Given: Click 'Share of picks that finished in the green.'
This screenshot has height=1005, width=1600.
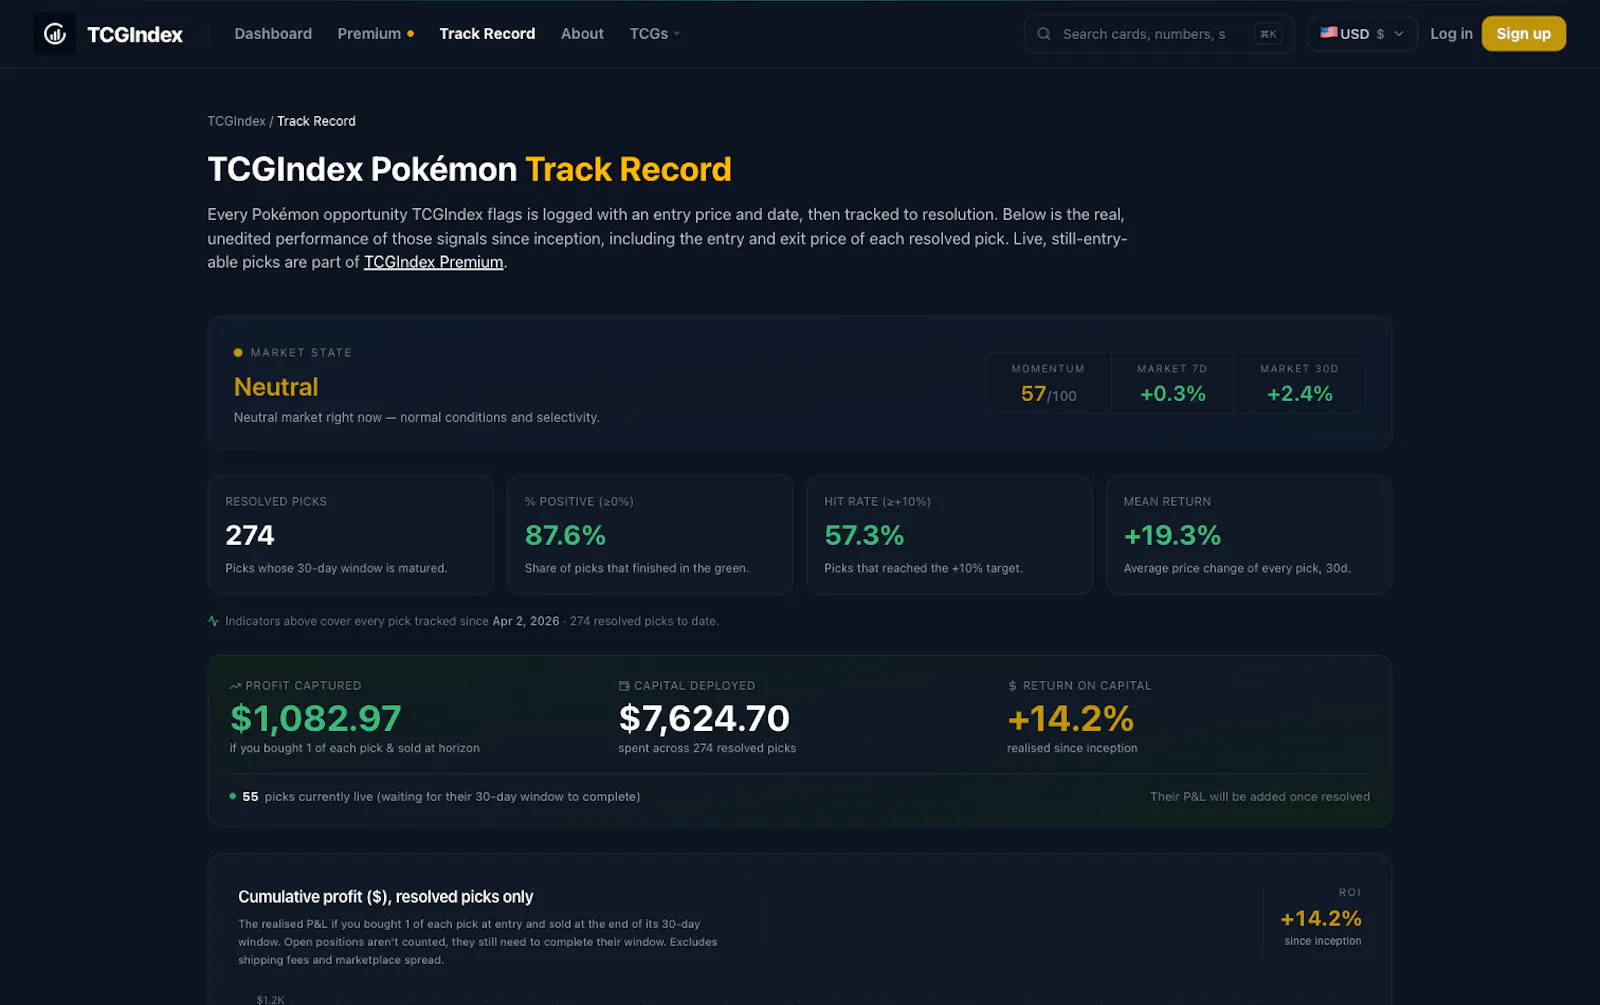Looking at the screenshot, I should [x=637, y=568].
